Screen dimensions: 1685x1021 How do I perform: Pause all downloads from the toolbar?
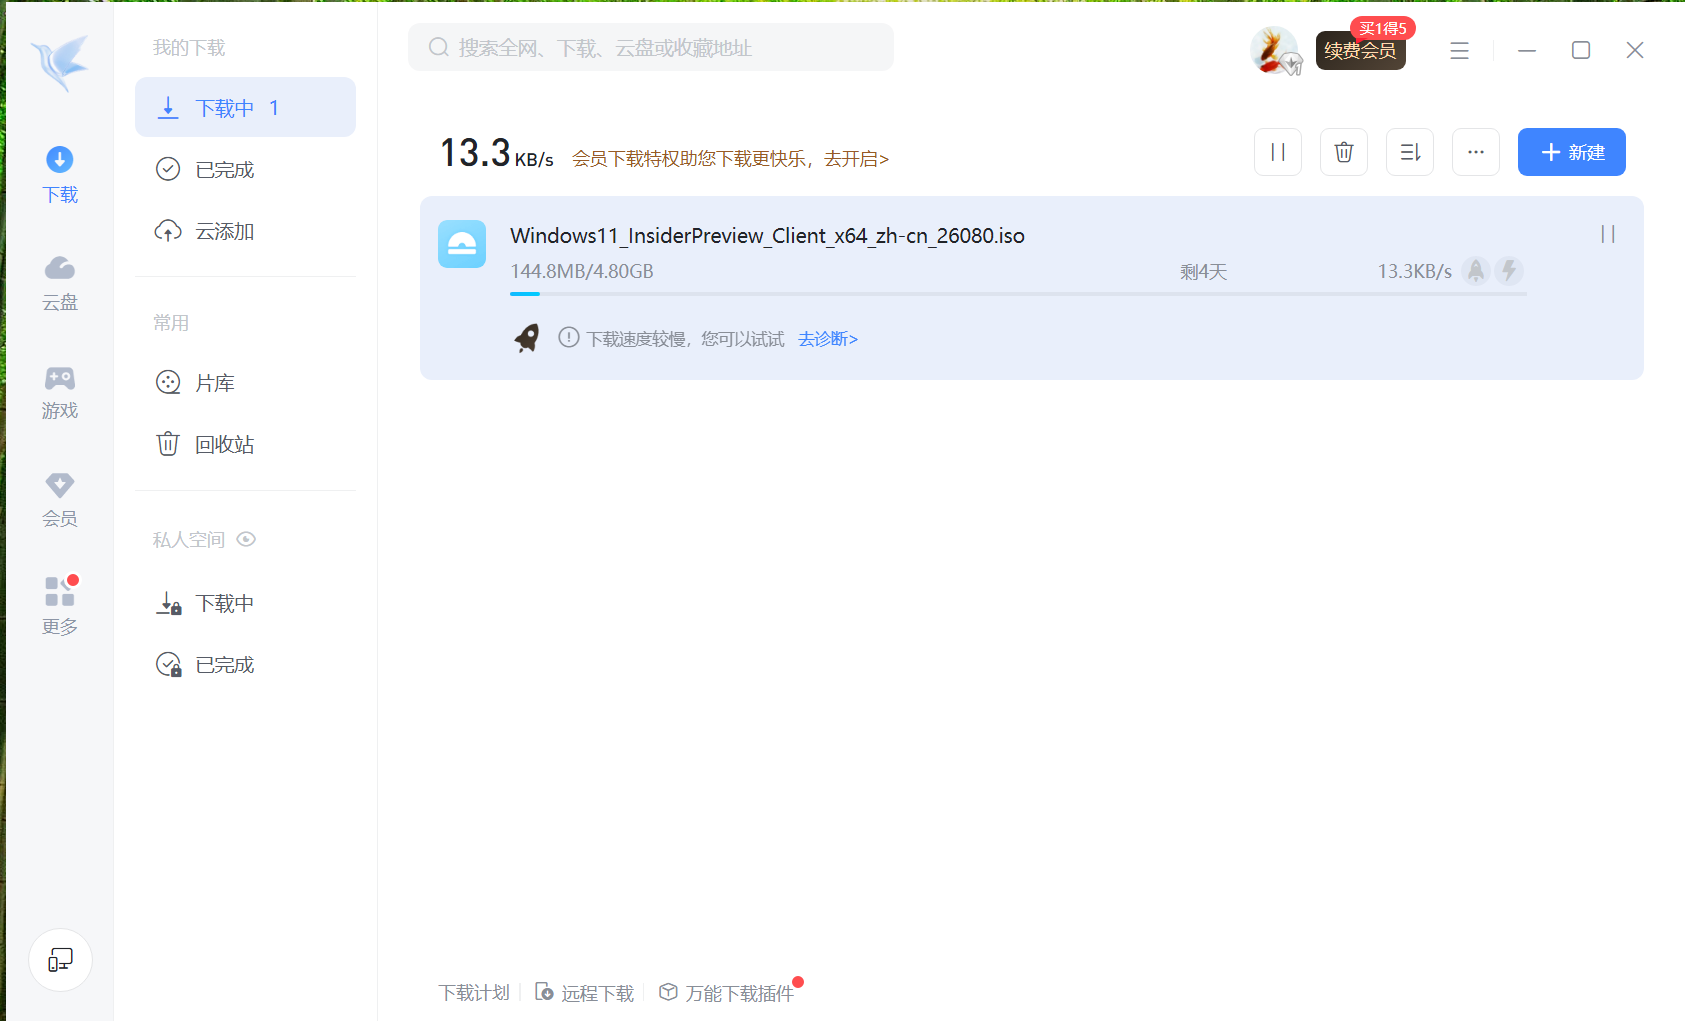pos(1277,152)
